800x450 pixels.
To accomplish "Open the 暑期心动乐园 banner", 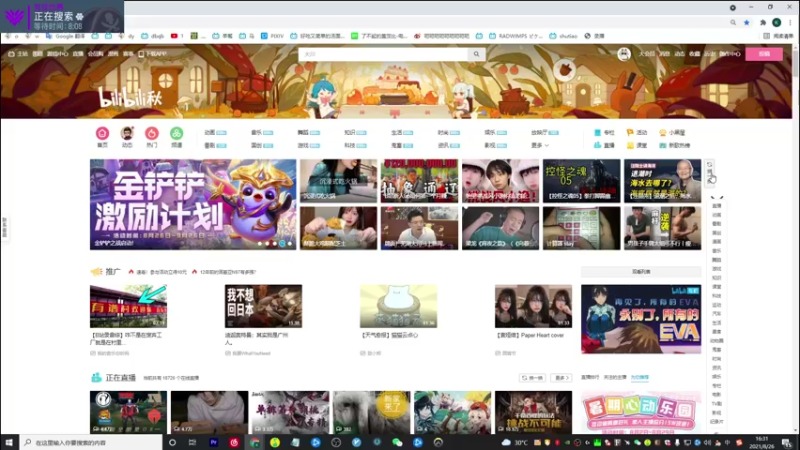I will [x=641, y=413].
